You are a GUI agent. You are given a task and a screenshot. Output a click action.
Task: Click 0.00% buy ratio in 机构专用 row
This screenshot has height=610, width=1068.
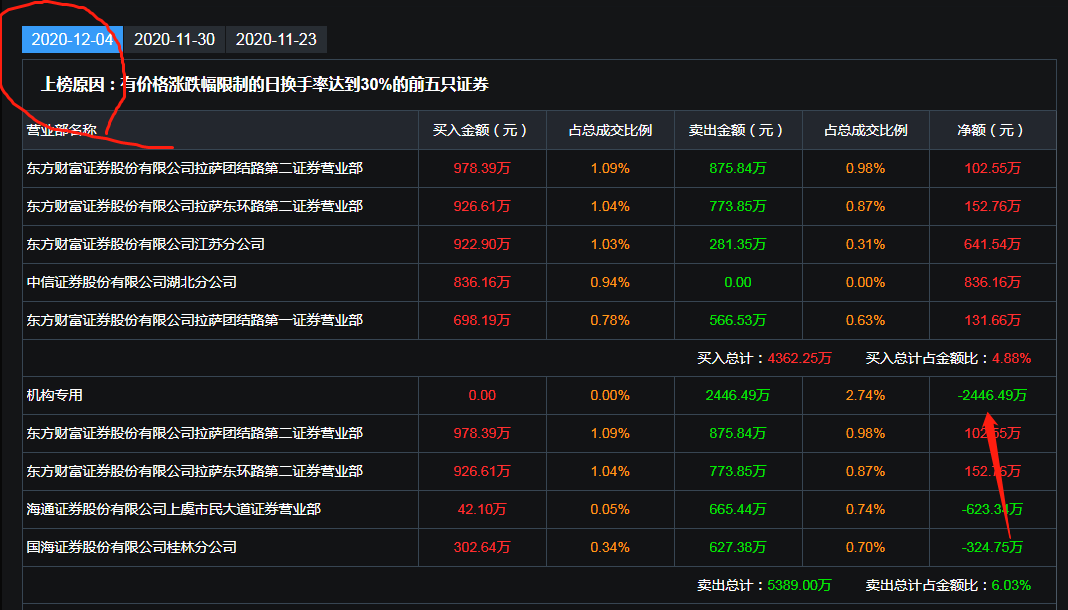click(610, 395)
